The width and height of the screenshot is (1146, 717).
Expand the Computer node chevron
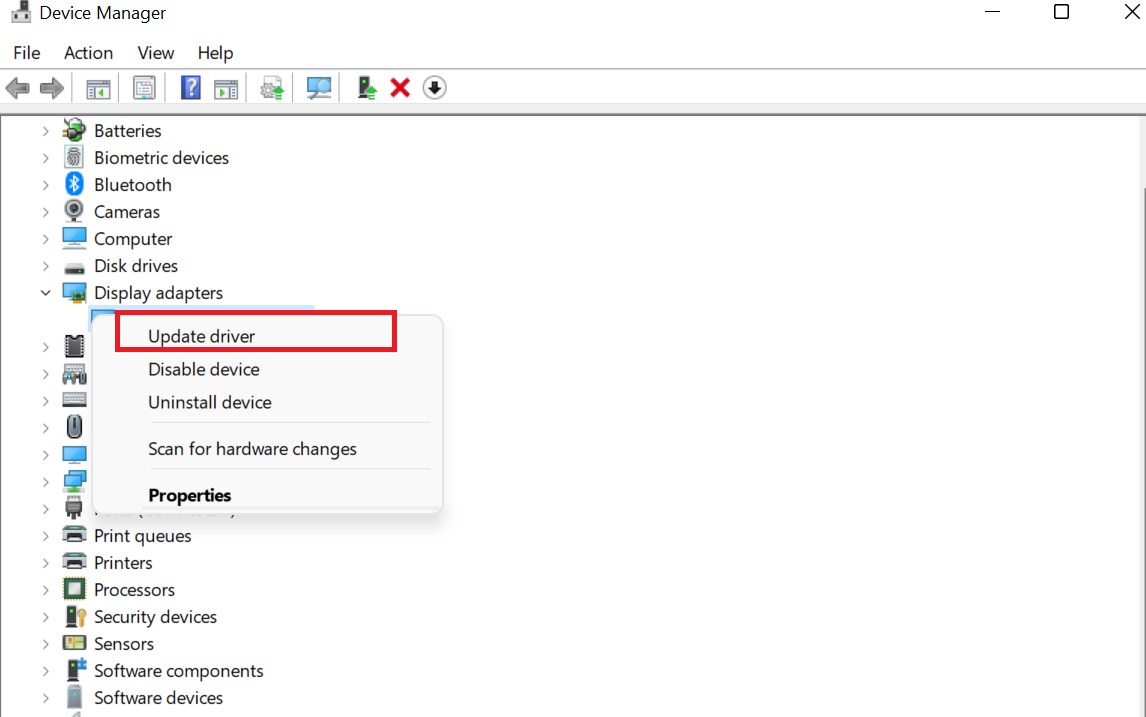coord(45,240)
